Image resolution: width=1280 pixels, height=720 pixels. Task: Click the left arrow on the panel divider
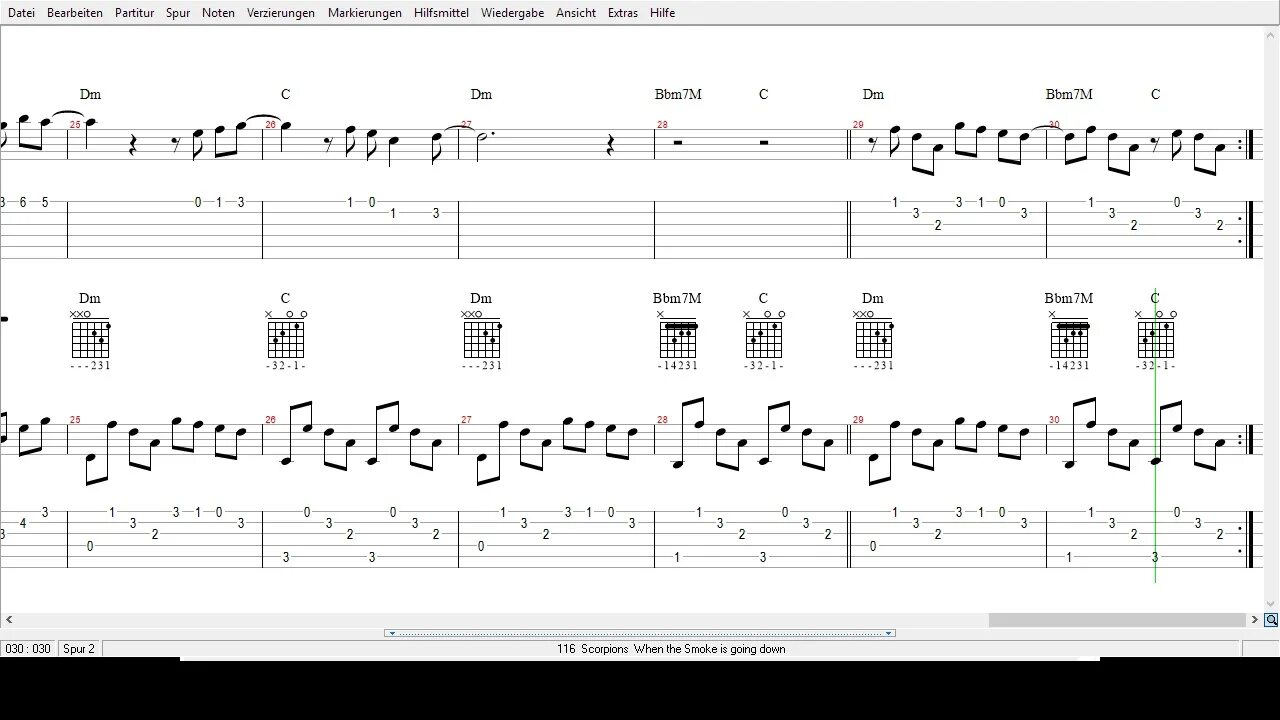coord(392,633)
